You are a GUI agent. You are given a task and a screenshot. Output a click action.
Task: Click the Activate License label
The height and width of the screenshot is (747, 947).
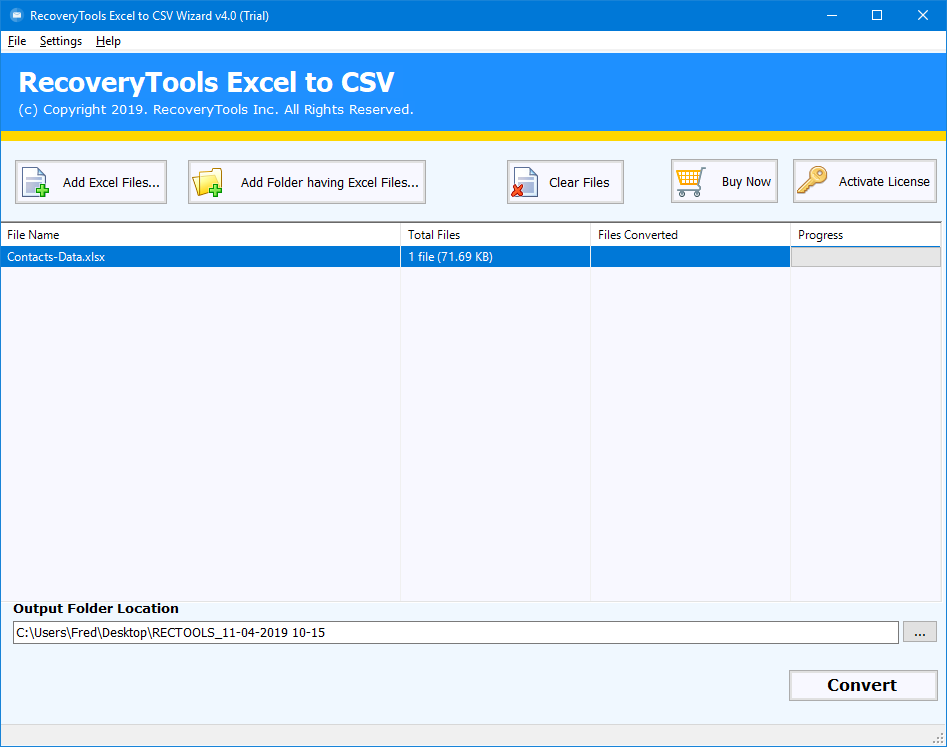[x=884, y=182]
